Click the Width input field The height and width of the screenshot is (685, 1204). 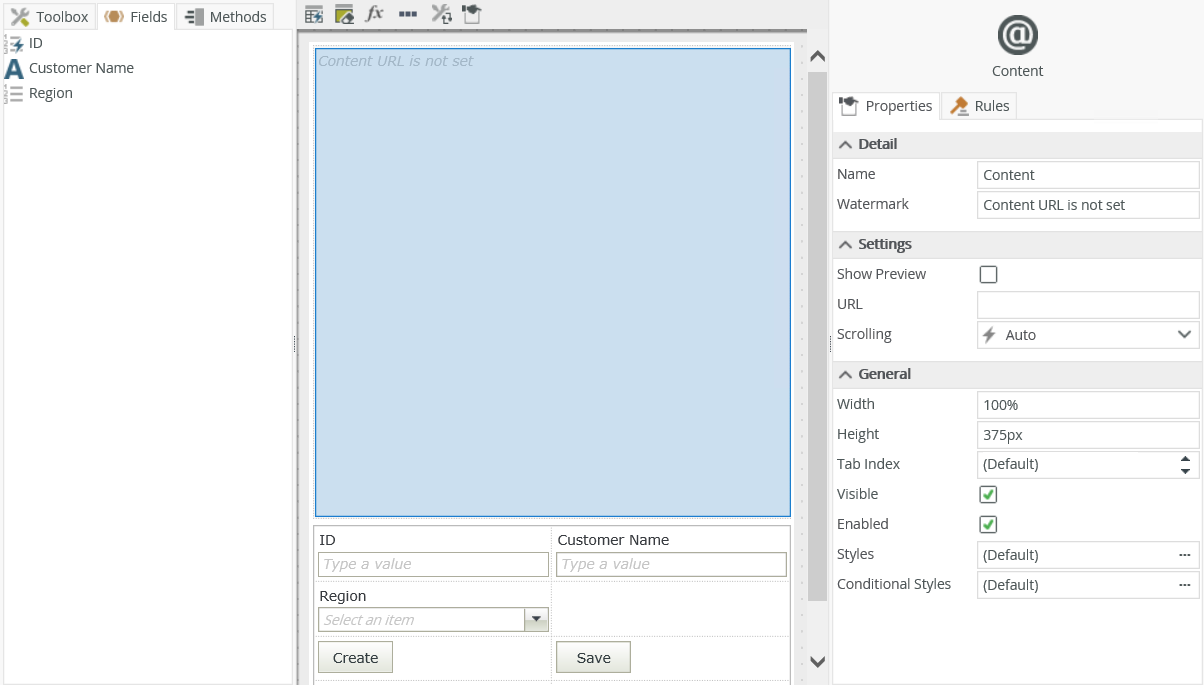(x=1088, y=404)
